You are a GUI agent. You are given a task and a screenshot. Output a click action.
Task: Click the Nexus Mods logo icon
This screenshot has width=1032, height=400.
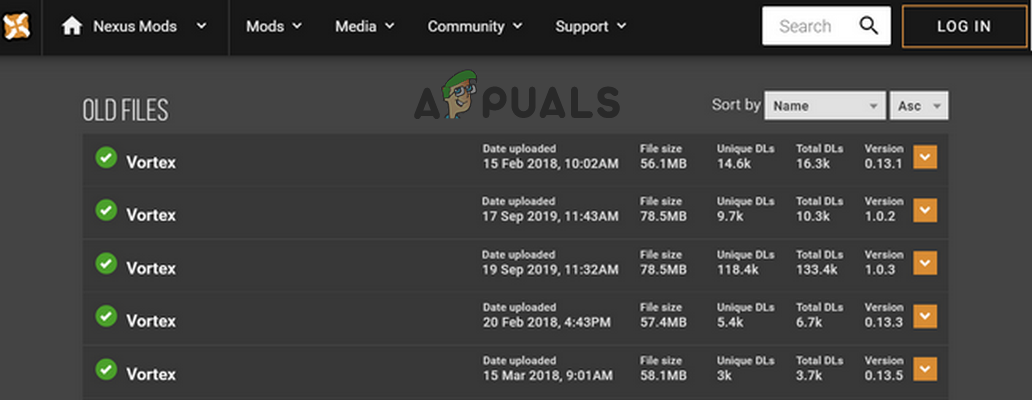15,27
